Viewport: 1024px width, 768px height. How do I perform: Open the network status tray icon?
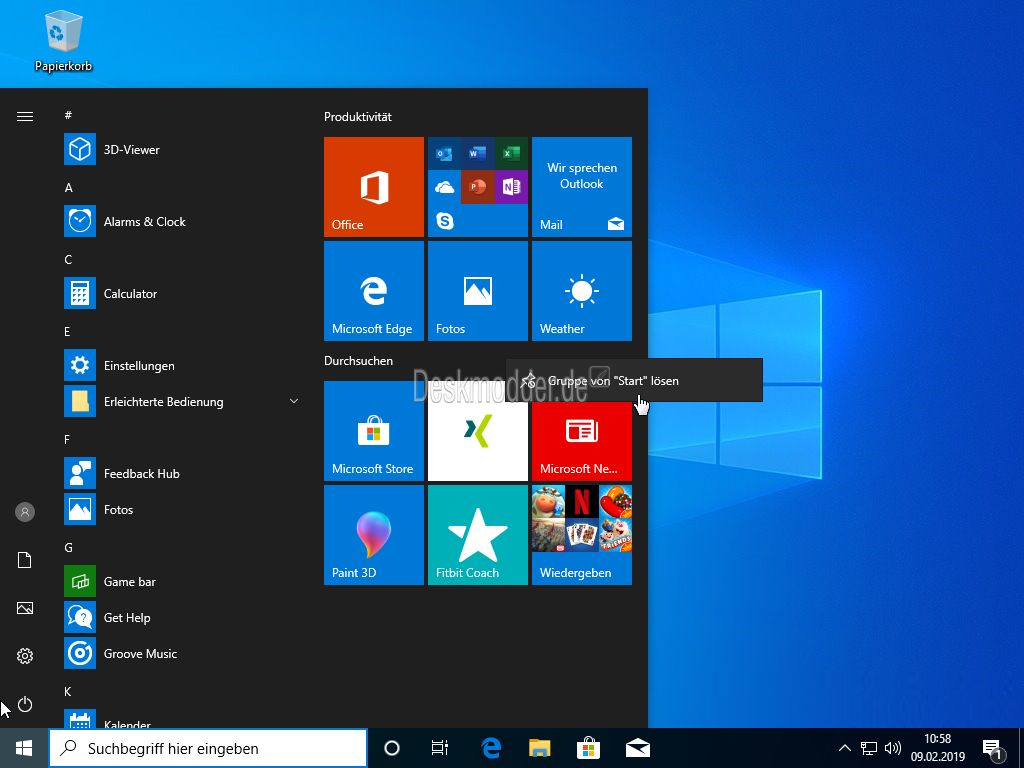coord(869,748)
